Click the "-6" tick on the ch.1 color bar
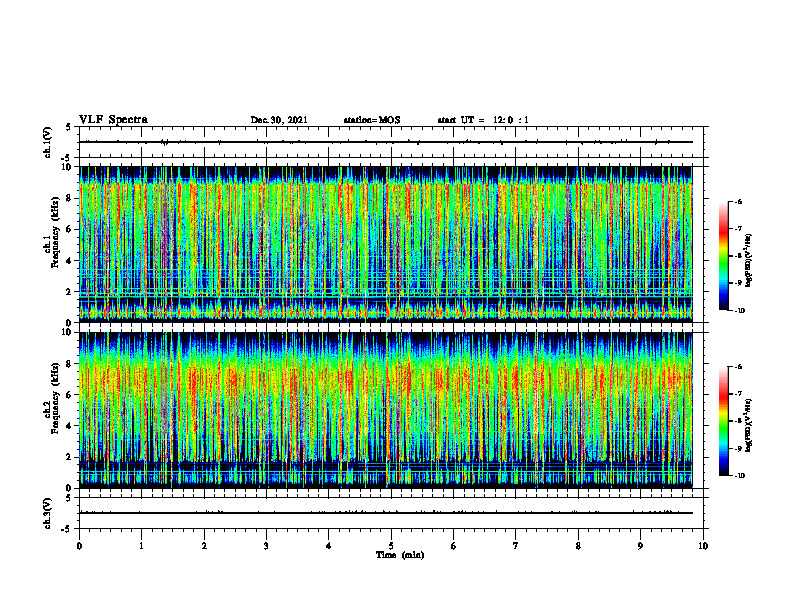792x612 pixels. click(x=737, y=202)
